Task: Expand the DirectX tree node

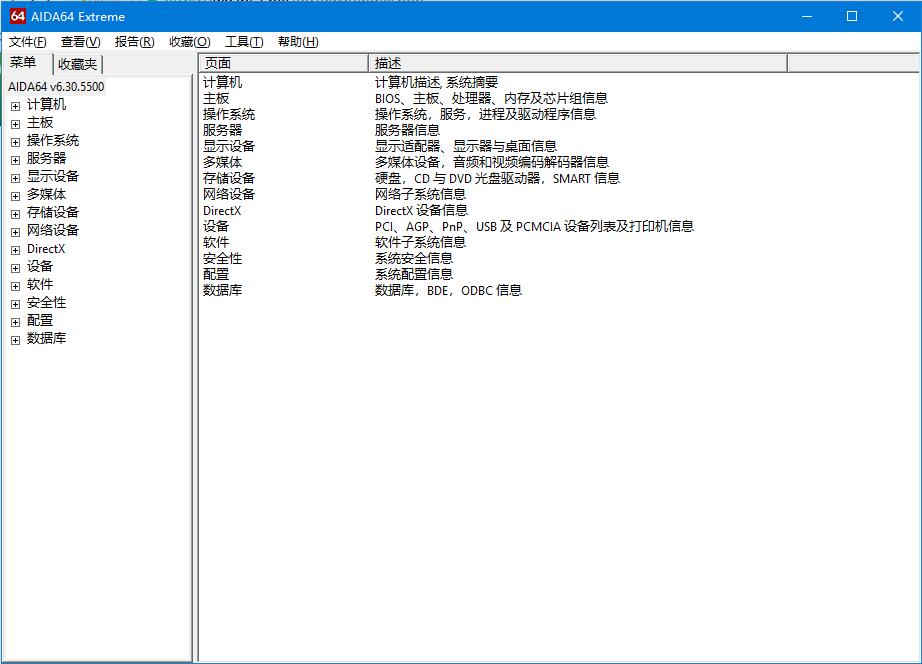Action: [15, 250]
